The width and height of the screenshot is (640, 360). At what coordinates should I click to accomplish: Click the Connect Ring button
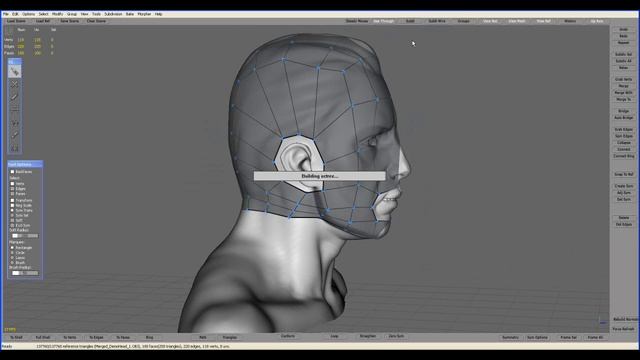pyautogui.click(x=623, y=156)
